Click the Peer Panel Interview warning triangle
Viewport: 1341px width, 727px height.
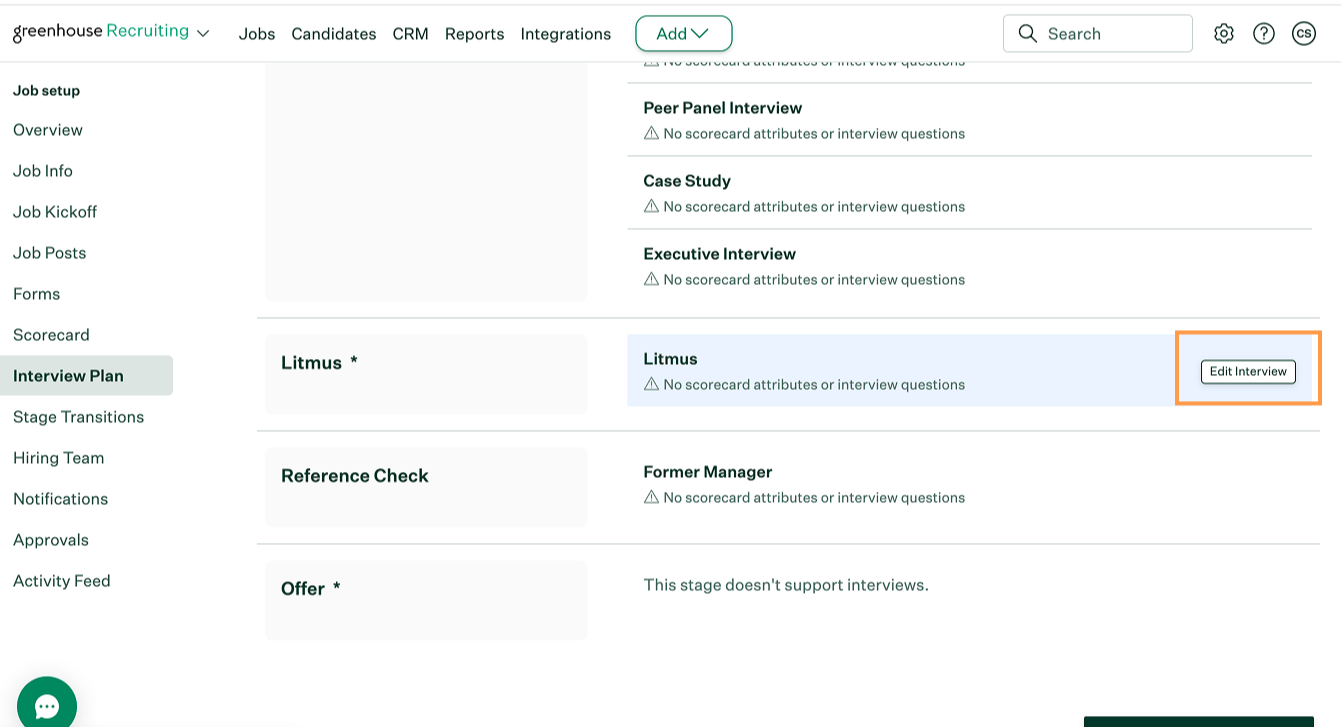point(651,133)
